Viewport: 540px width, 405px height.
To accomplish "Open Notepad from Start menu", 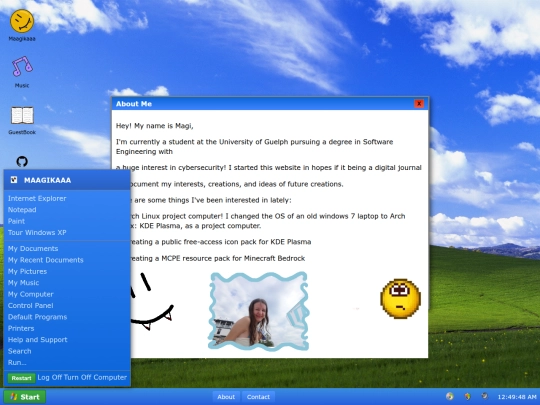I will [x=22, y=210].
